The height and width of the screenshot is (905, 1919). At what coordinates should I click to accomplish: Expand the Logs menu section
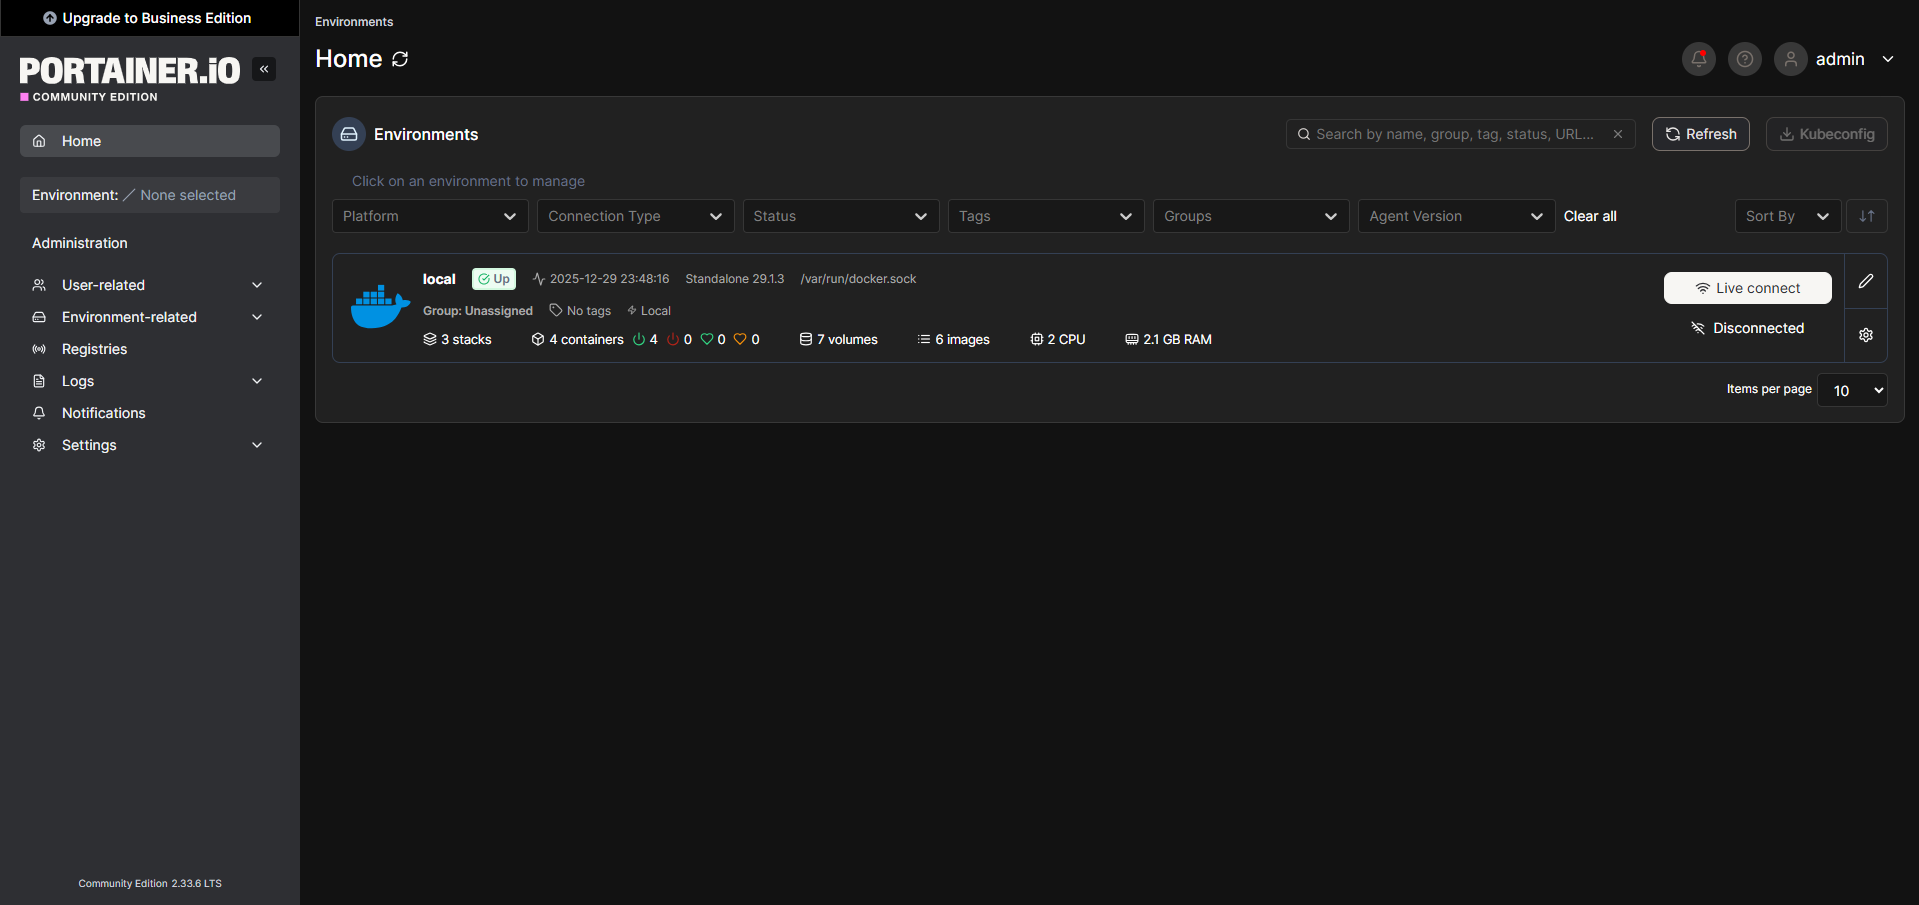point(150,381)
